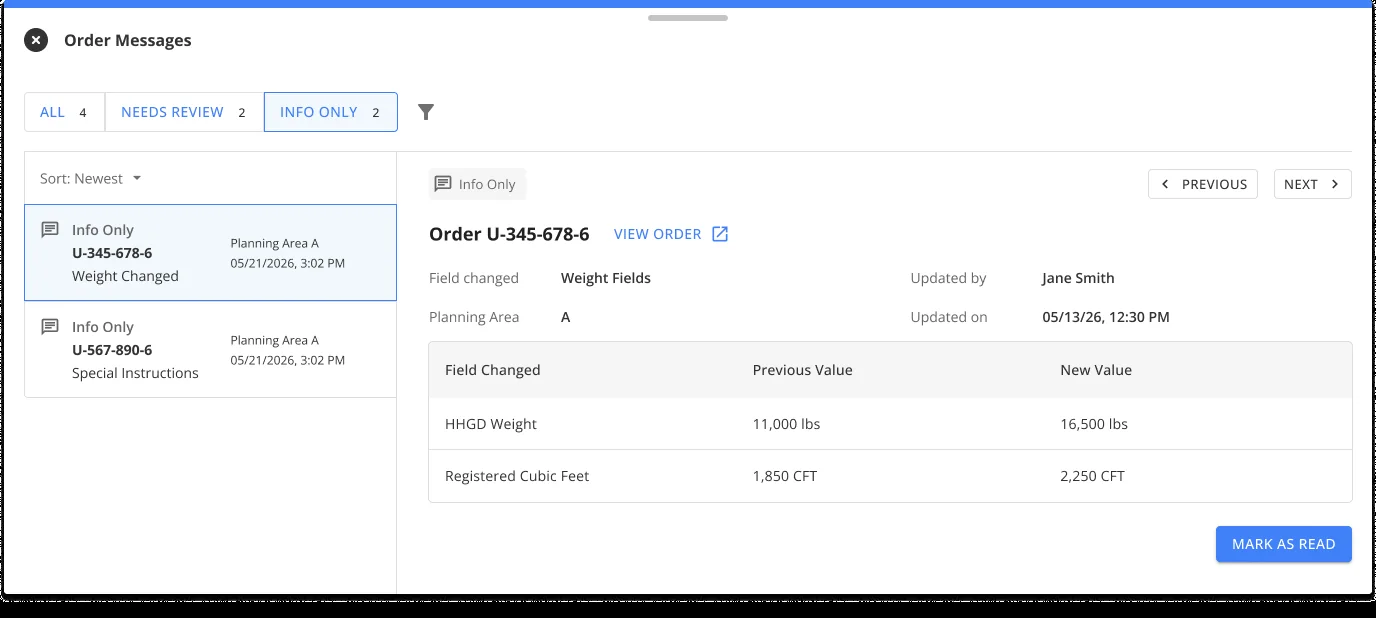Image resolution: width=1376 pixels, height=618 pixels.
Task: Click the HHGD Weight cell
Action: pos(491,424)
